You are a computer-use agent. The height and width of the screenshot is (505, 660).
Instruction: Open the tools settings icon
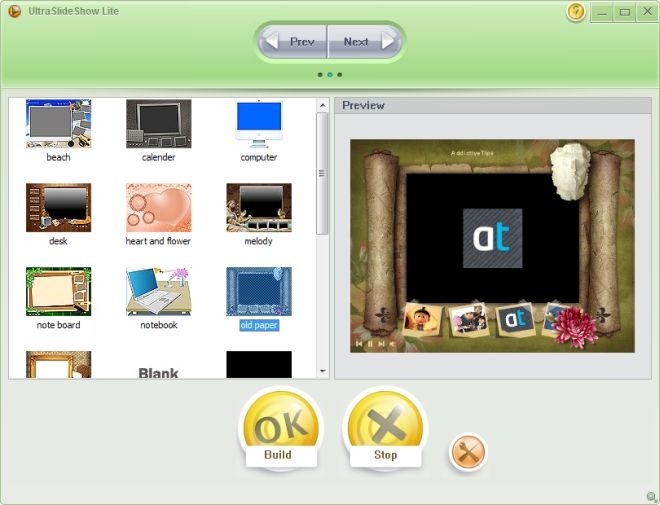tap(468, 452)
